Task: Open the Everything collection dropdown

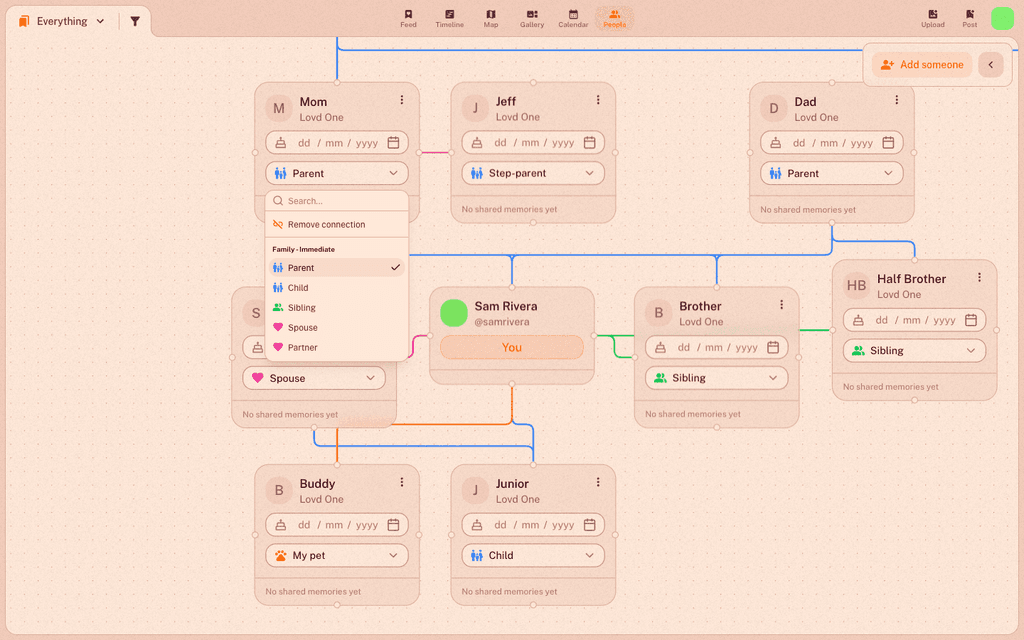Action: [x=62, y=21]
